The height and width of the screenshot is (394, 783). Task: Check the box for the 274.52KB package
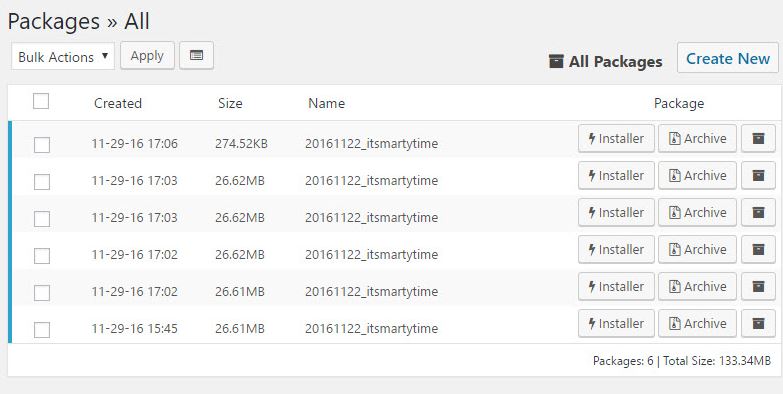coord(42,145)
